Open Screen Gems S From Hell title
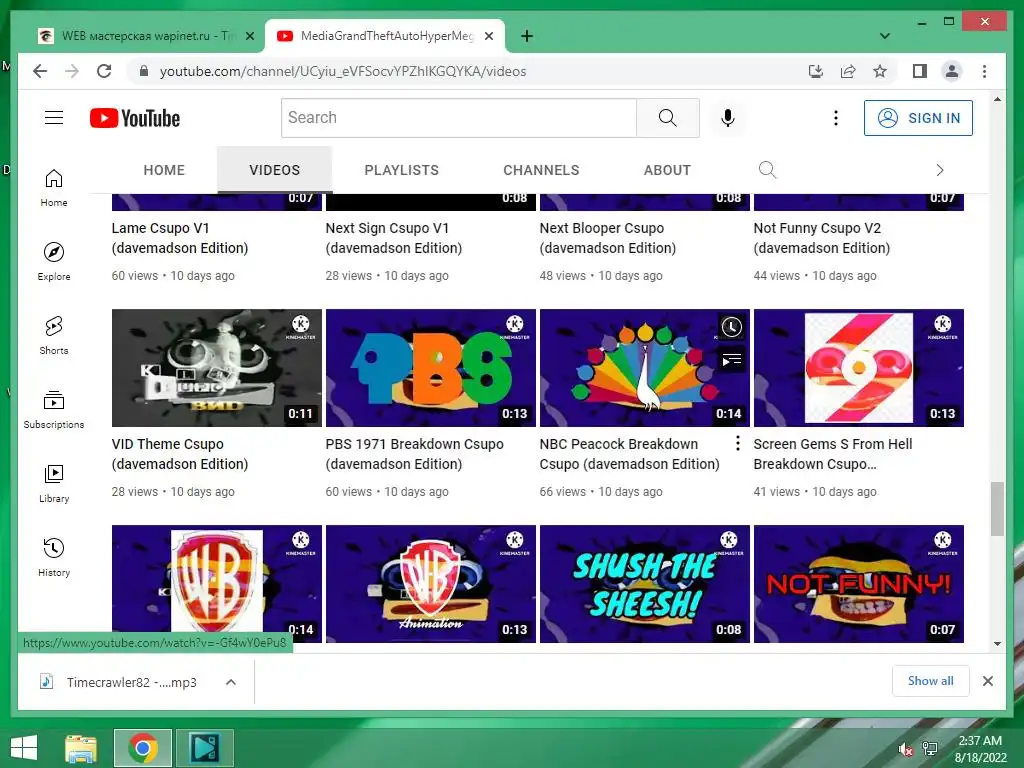This screenshot has height=768, width=1024. 833,454
